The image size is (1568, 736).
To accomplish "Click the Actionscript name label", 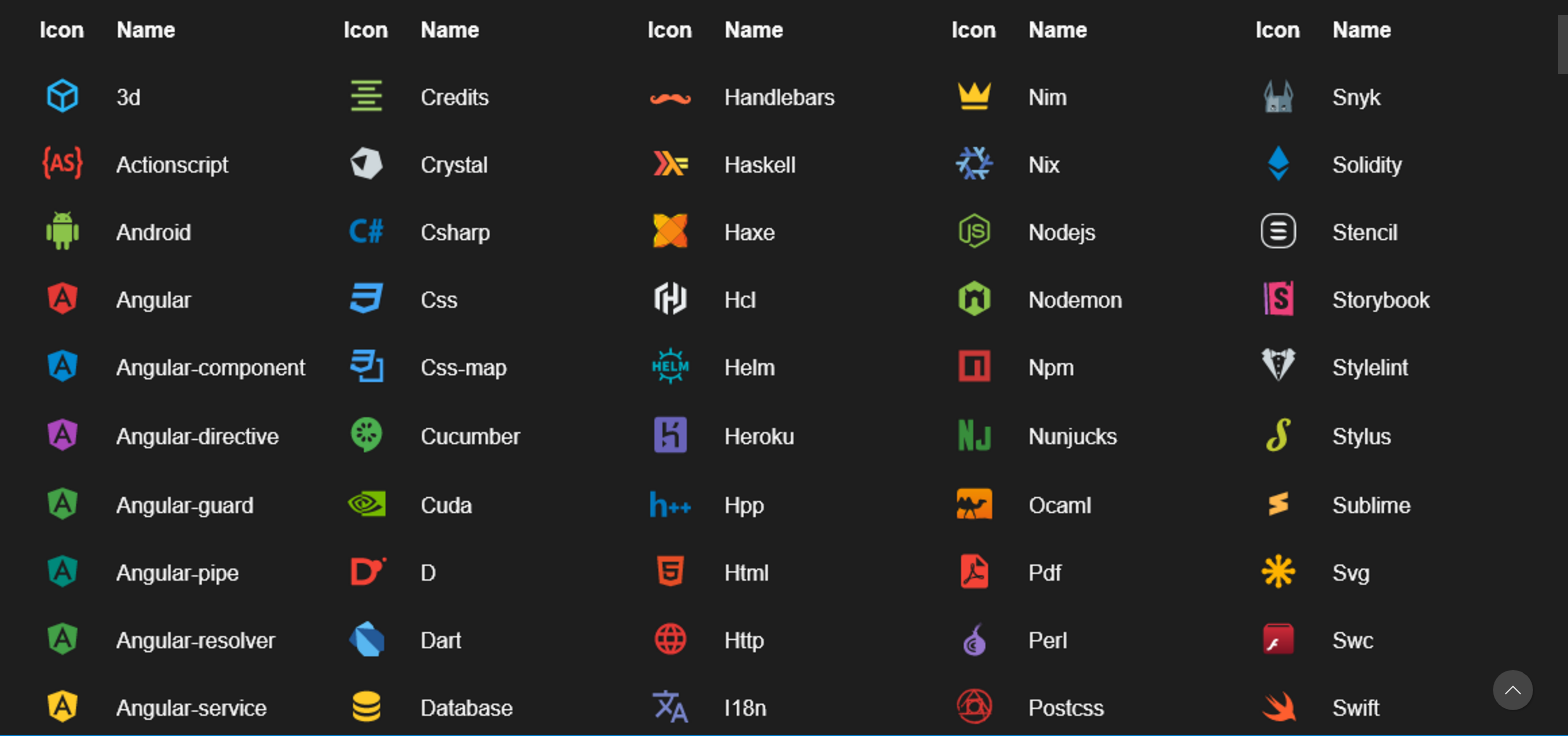I will click(x=172, y=164).
